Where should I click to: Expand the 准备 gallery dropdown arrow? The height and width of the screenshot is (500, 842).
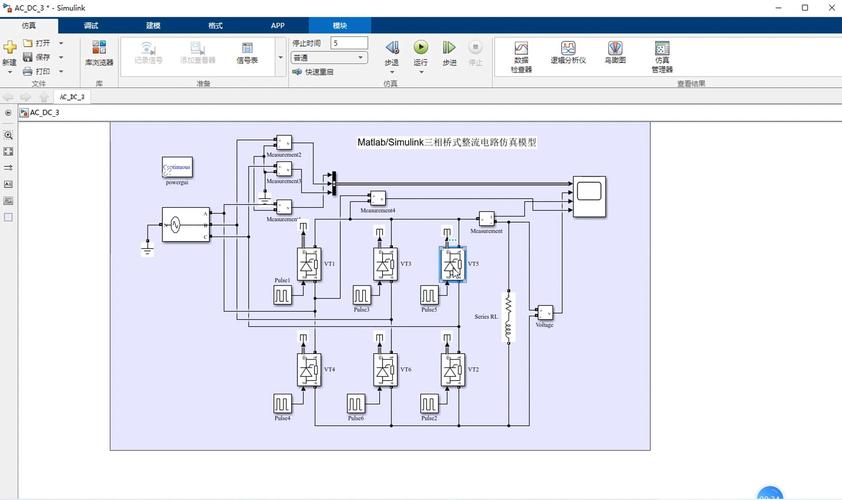[280, 57]
